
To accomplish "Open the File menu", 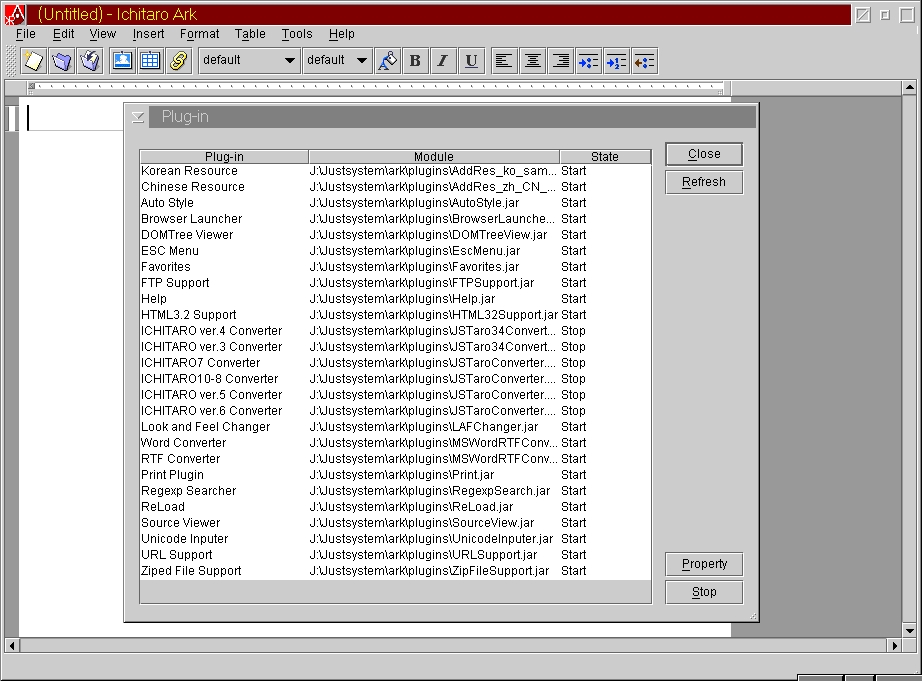I will (x=26, y=34).
